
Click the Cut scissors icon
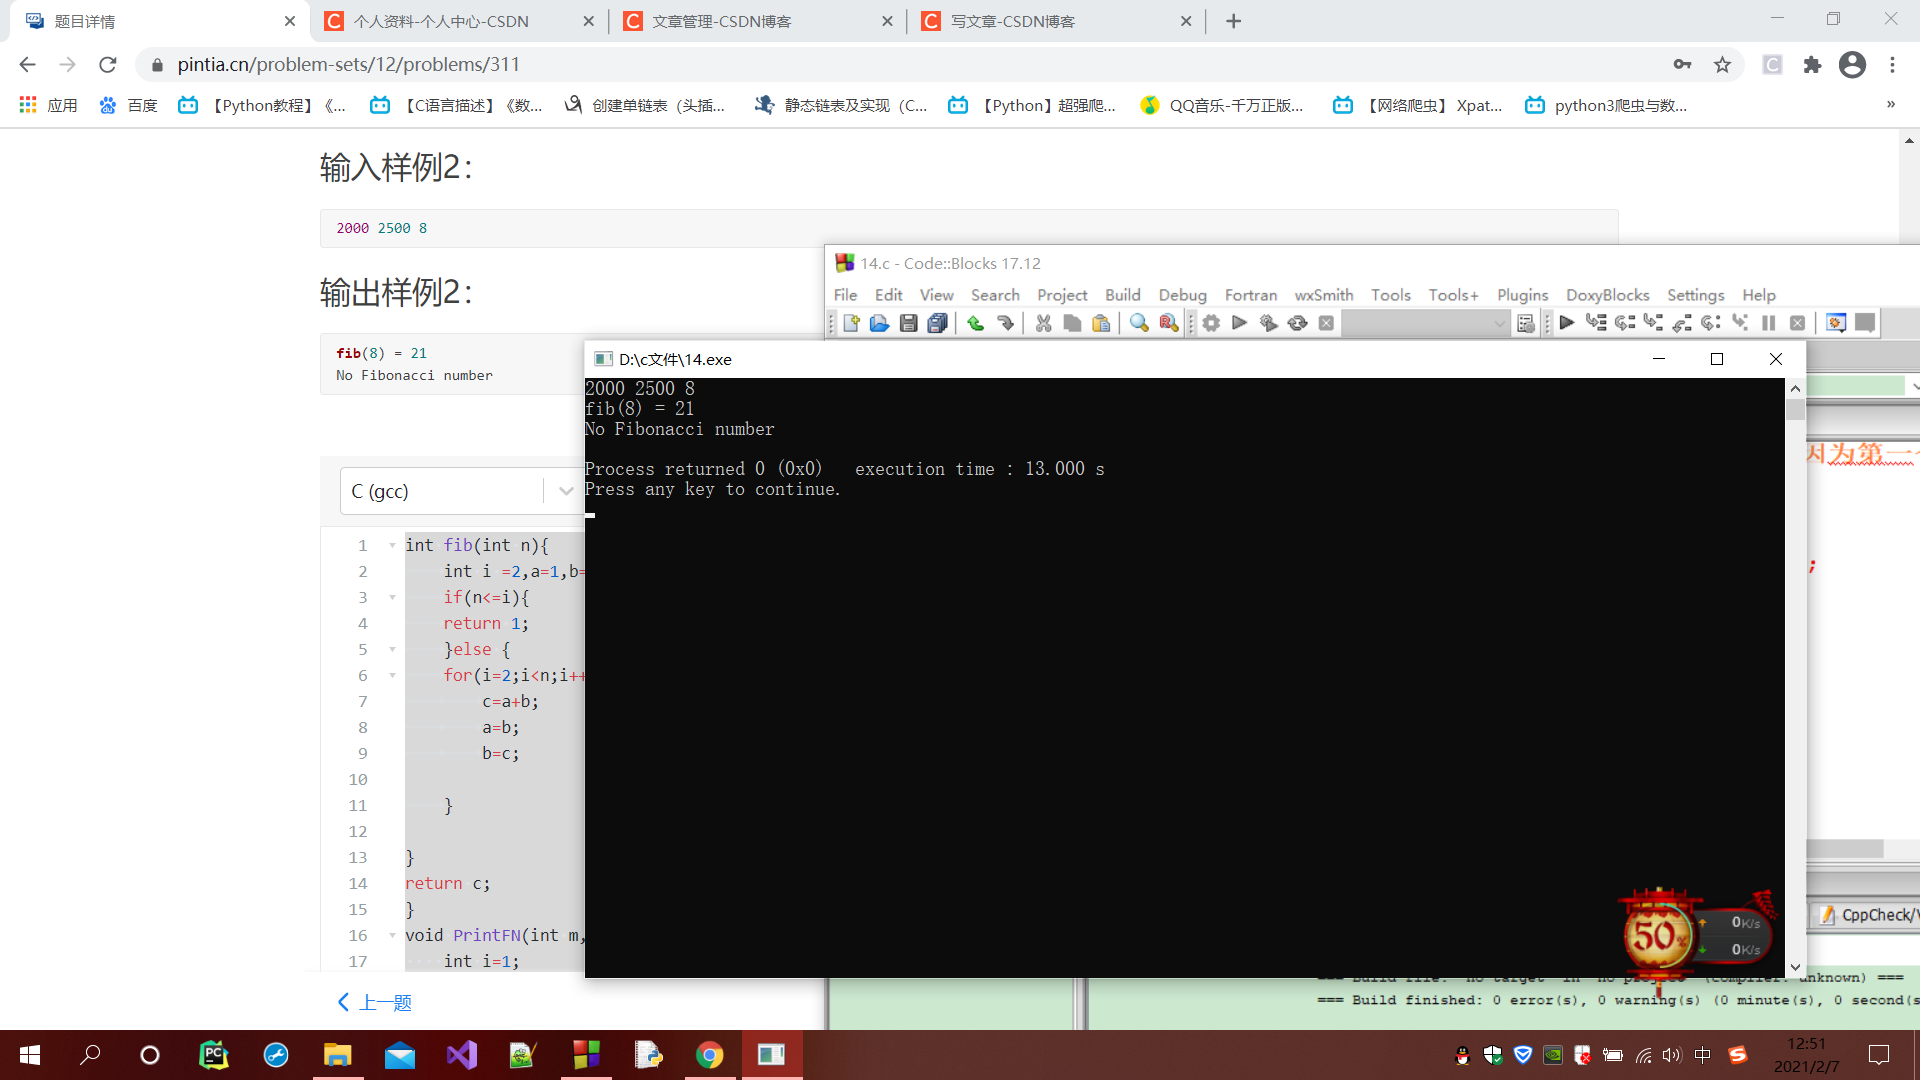1043,323
